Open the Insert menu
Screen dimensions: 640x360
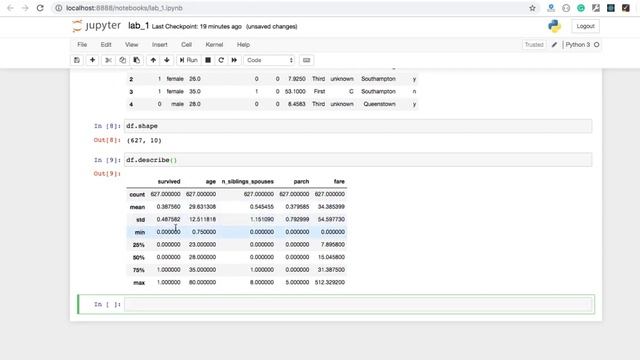point(160,44)
